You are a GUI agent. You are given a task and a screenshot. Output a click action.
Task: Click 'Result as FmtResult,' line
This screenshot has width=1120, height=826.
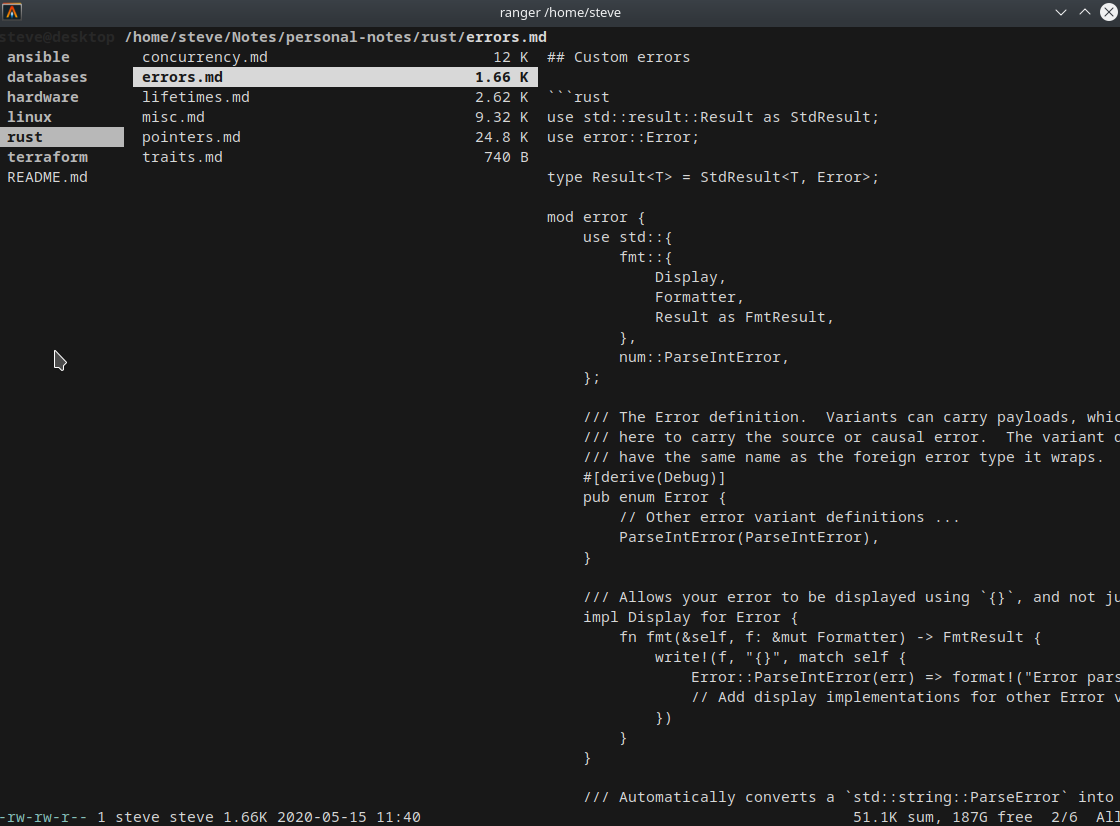pyautogui.click(x=744, y=317)
